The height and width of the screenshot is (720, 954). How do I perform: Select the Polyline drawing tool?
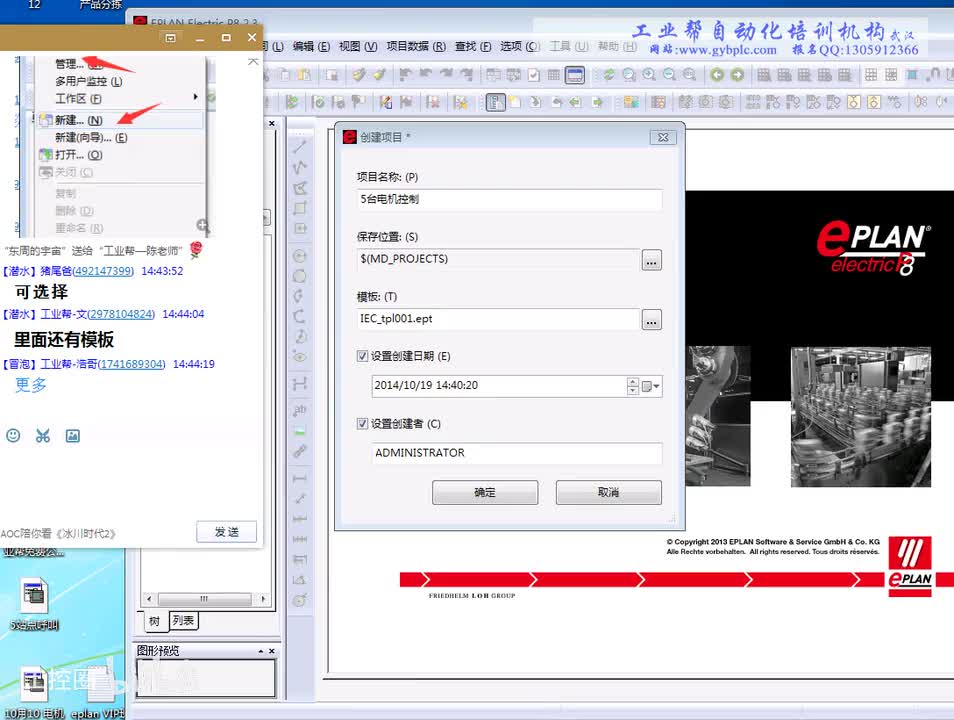[x=300, y=167]
